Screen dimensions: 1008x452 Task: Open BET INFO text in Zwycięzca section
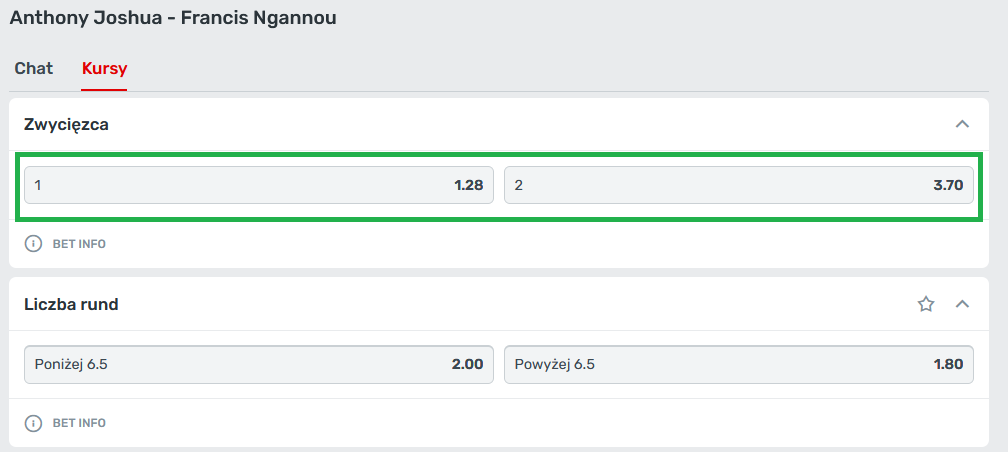pos(79,244)
